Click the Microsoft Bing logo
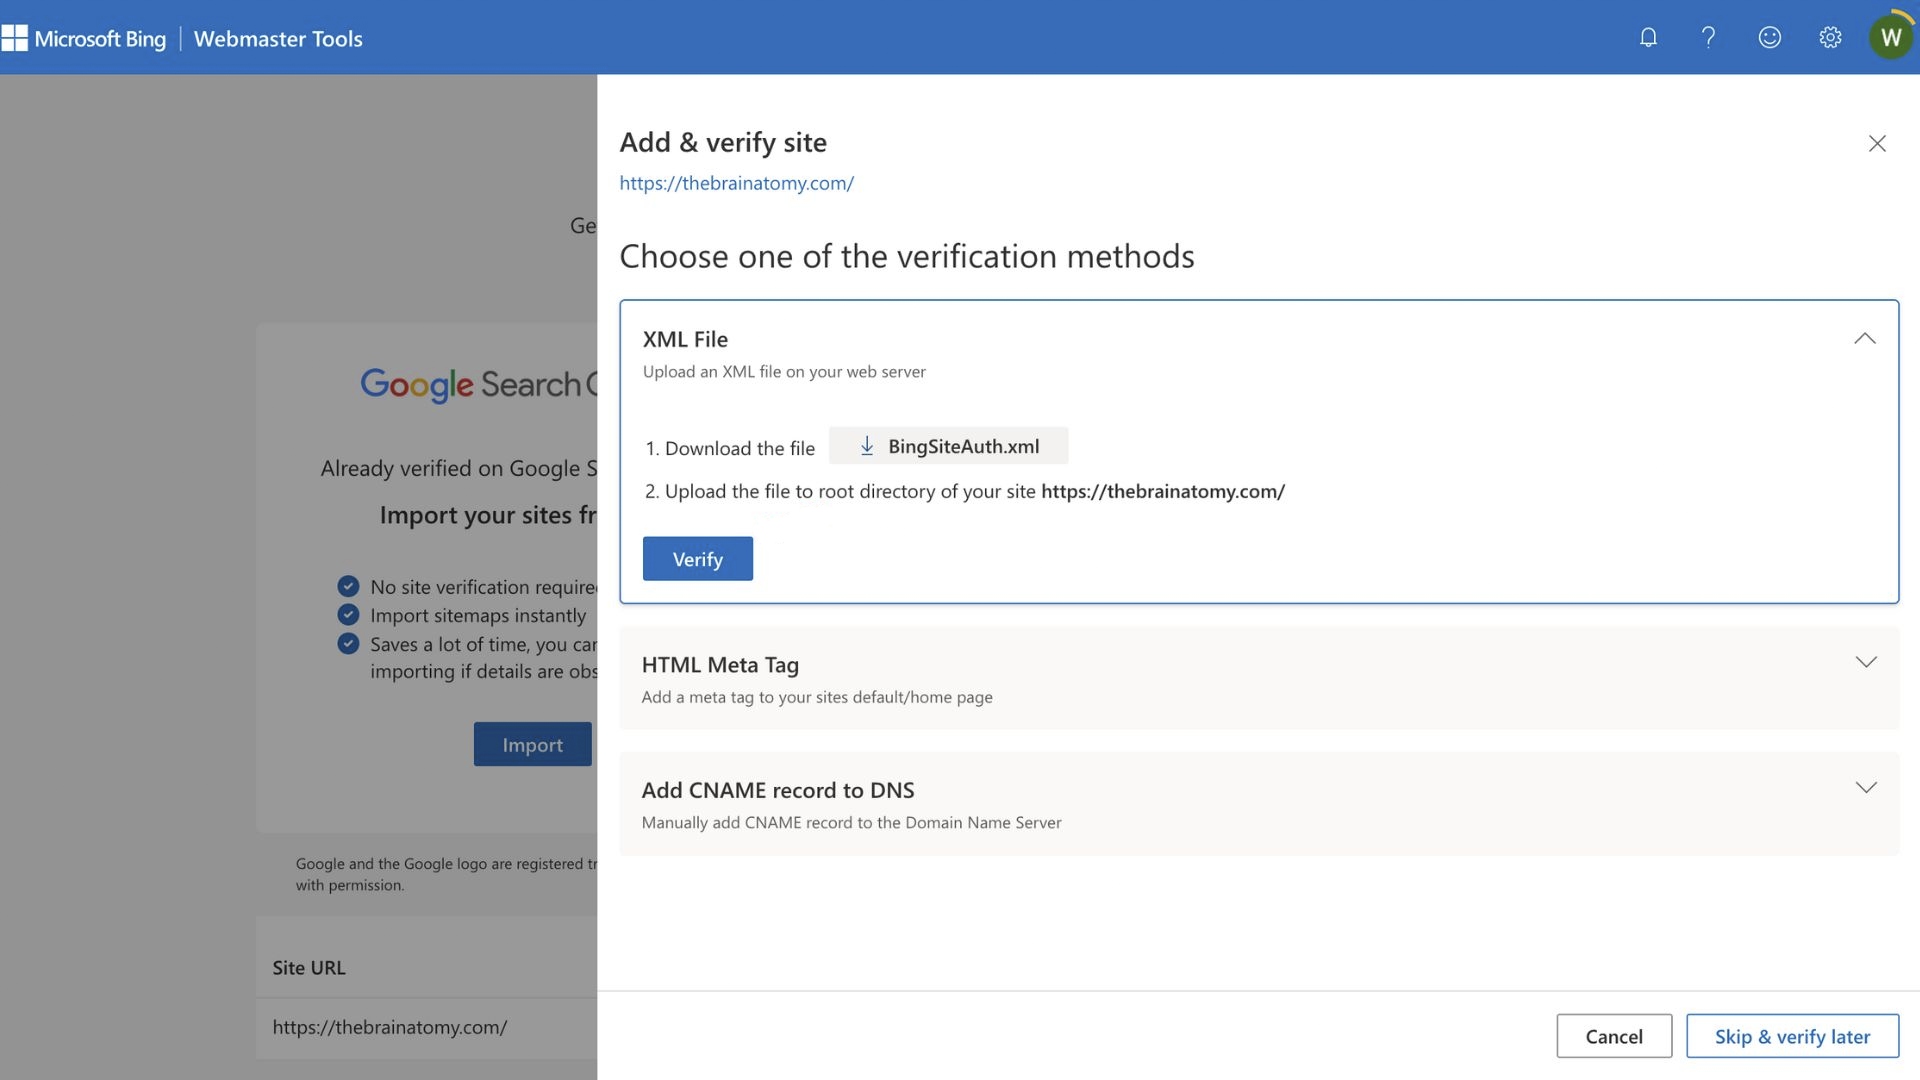 click(x=85, y=39)
